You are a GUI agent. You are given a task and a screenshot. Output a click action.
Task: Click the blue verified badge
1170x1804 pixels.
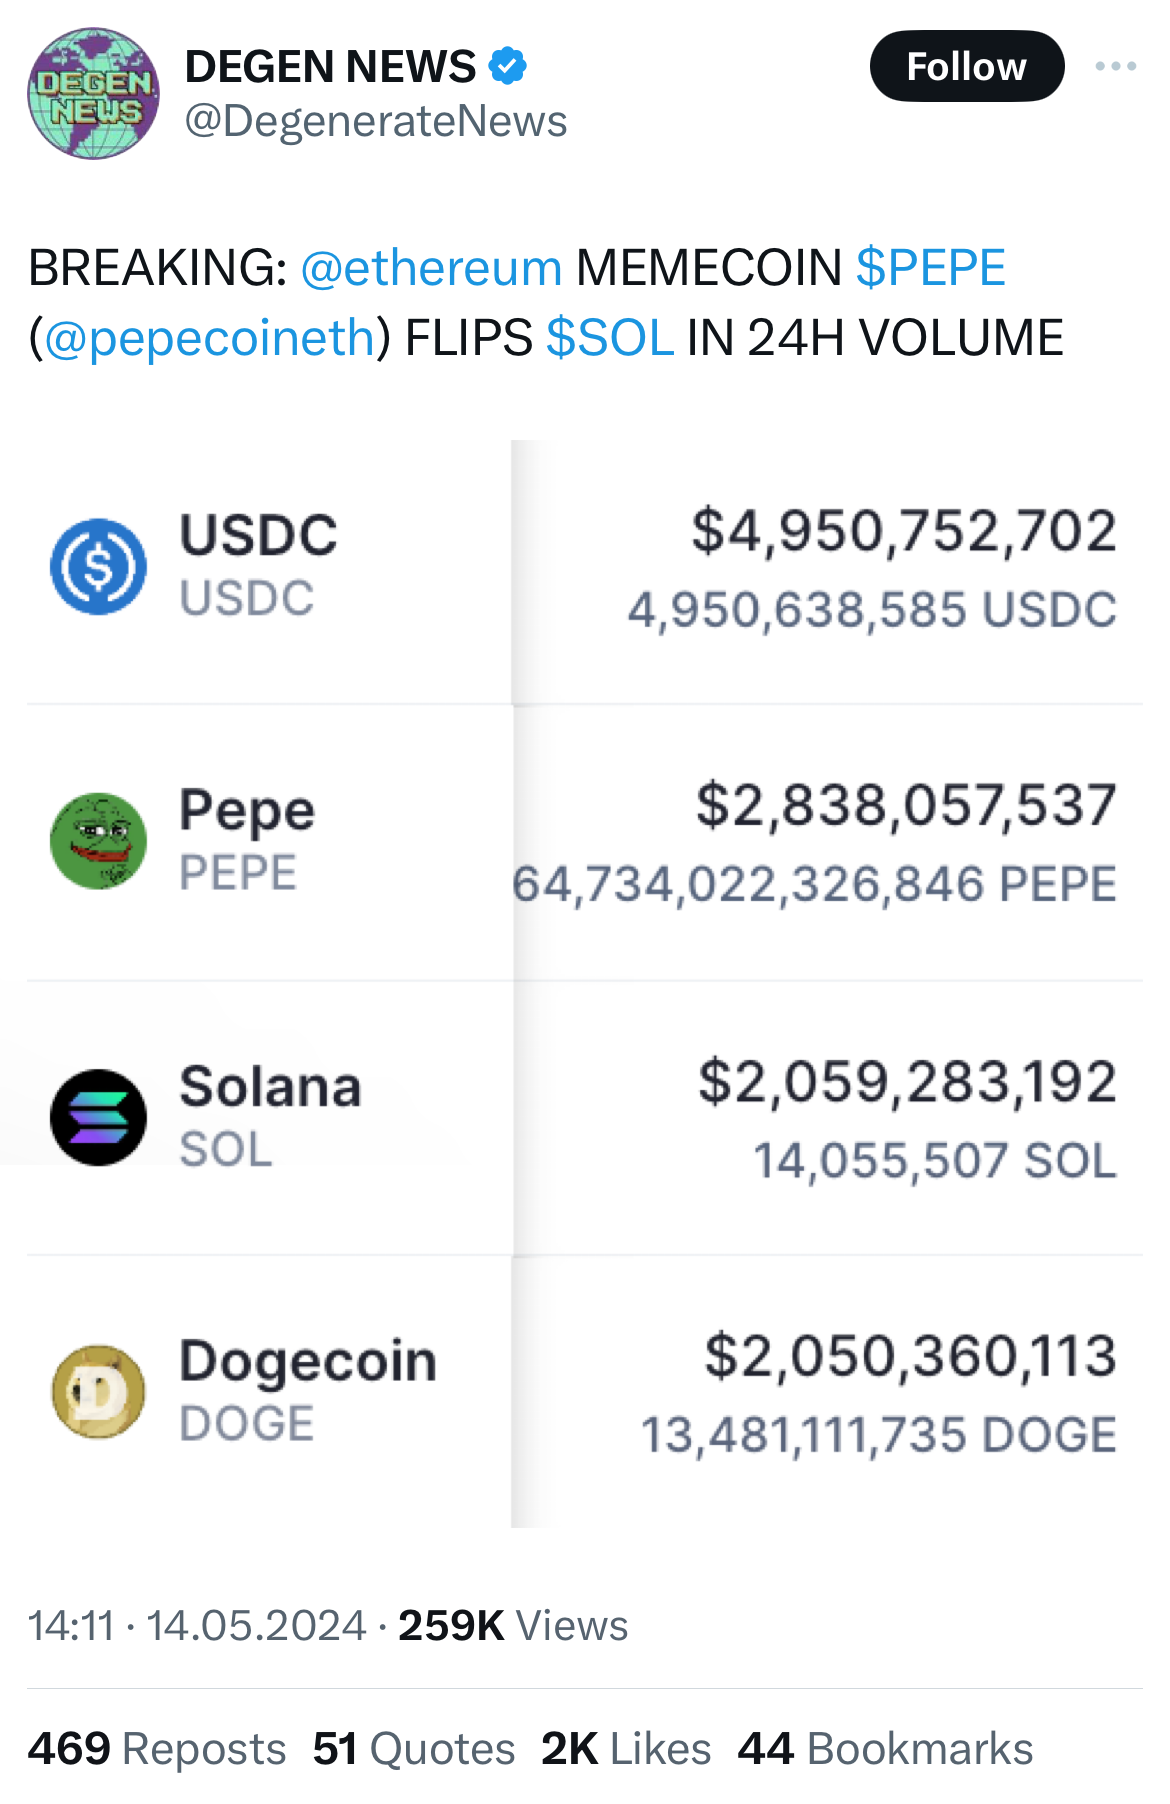pyautogui.click(x=508, y=66)
